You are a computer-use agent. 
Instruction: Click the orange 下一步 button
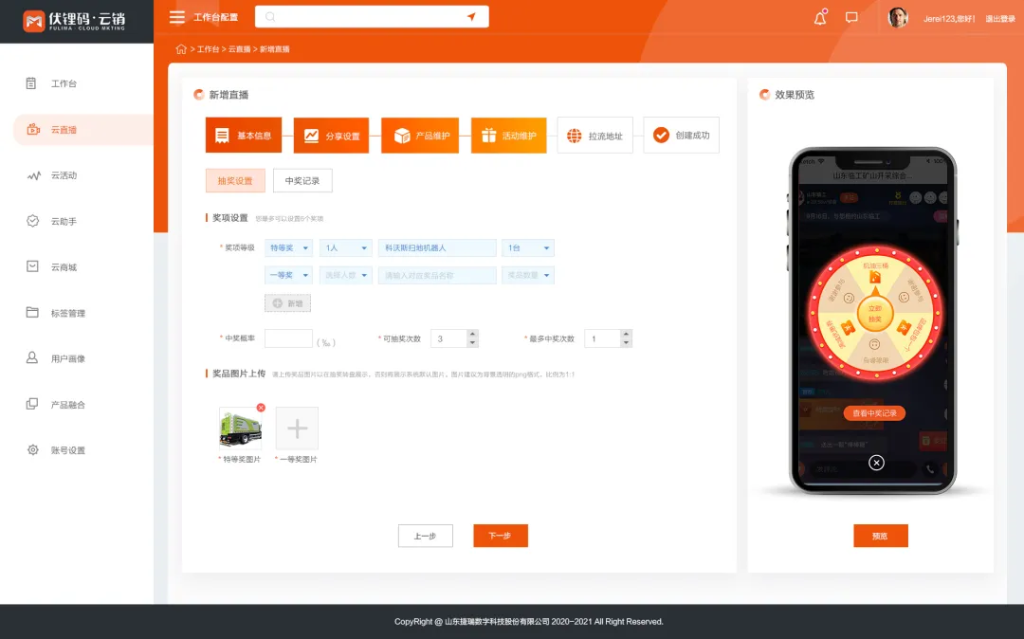(500, 536)
